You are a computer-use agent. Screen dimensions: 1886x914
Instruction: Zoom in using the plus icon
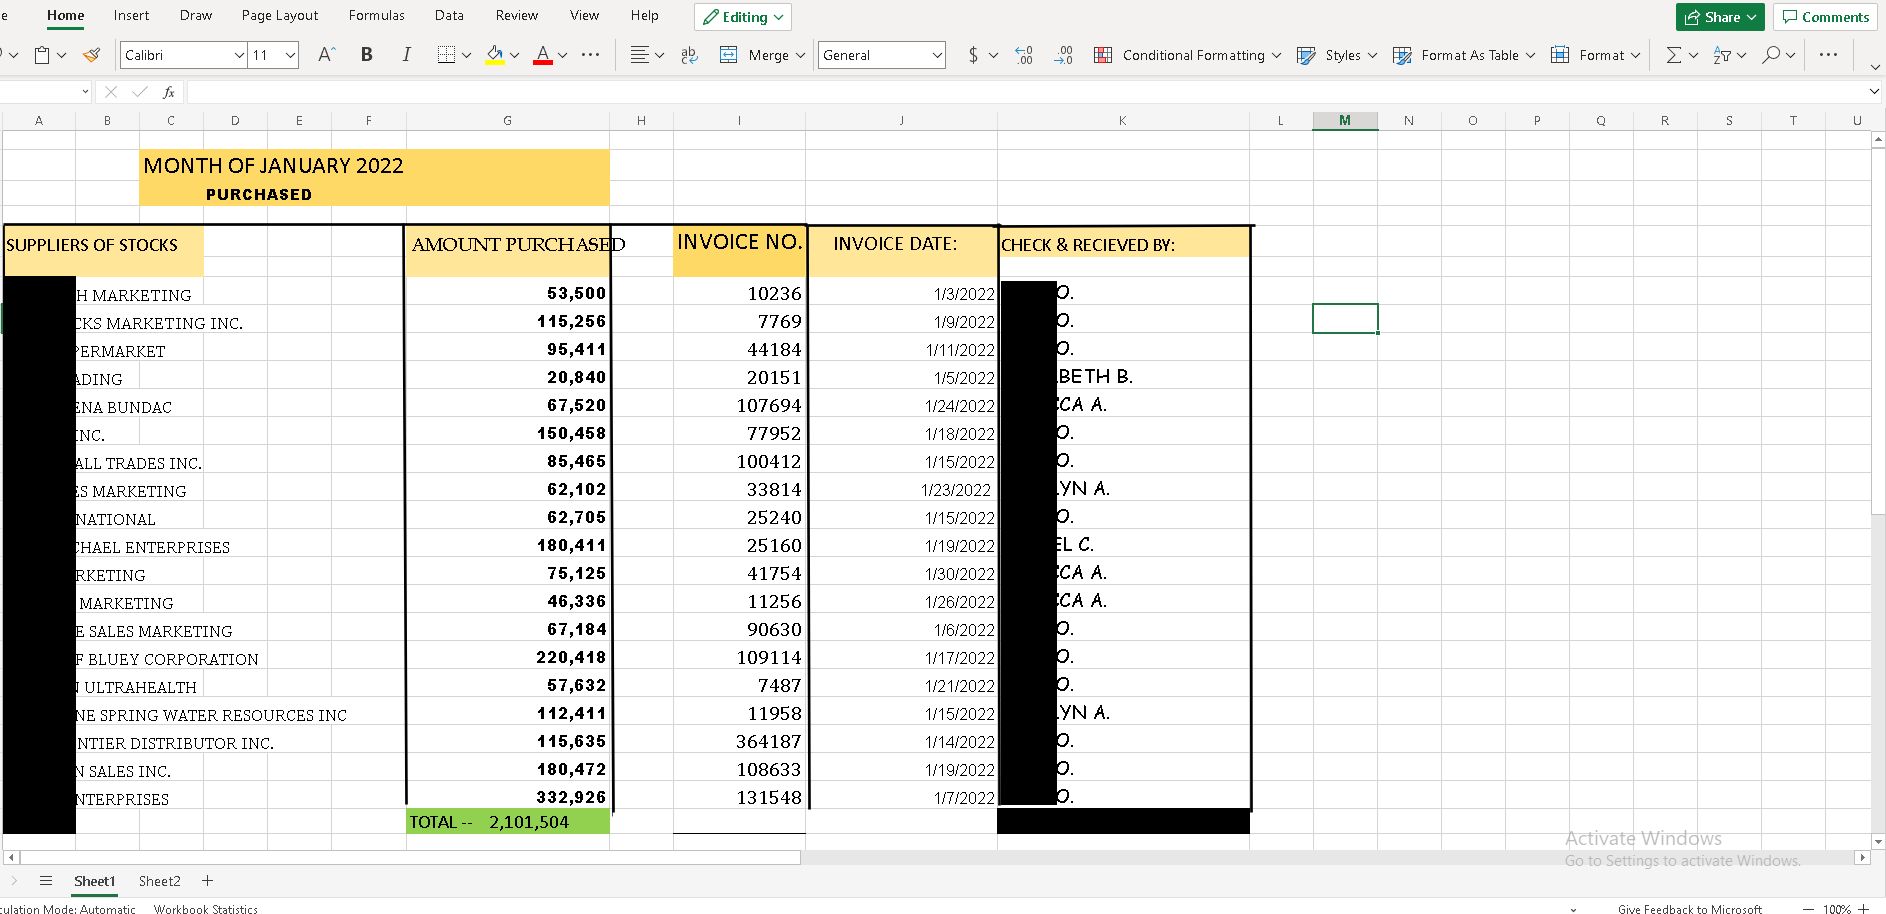tap(1864, 909)
